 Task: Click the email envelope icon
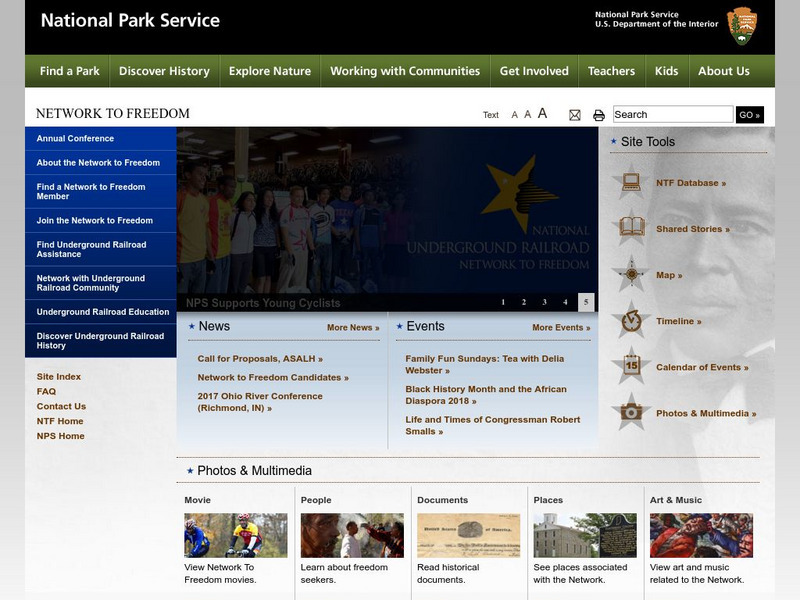pyautogui.click(x=575, y=115)
